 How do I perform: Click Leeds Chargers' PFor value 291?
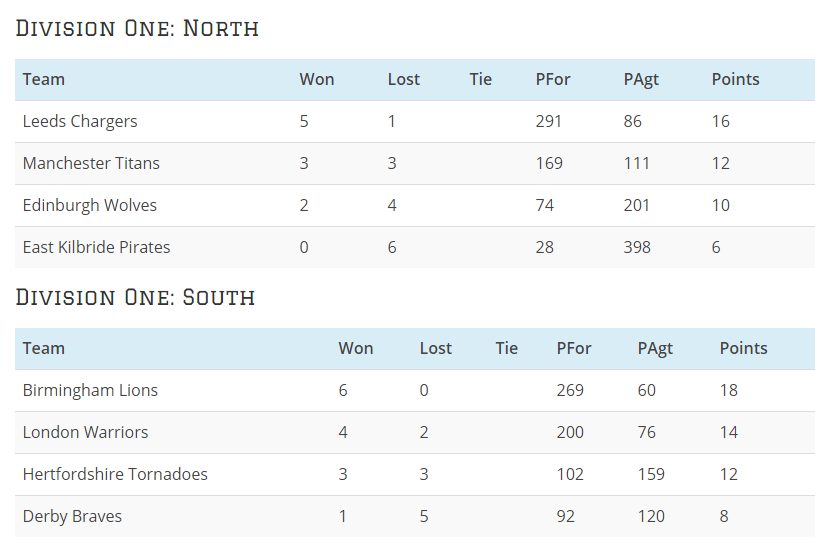[548, 121]
